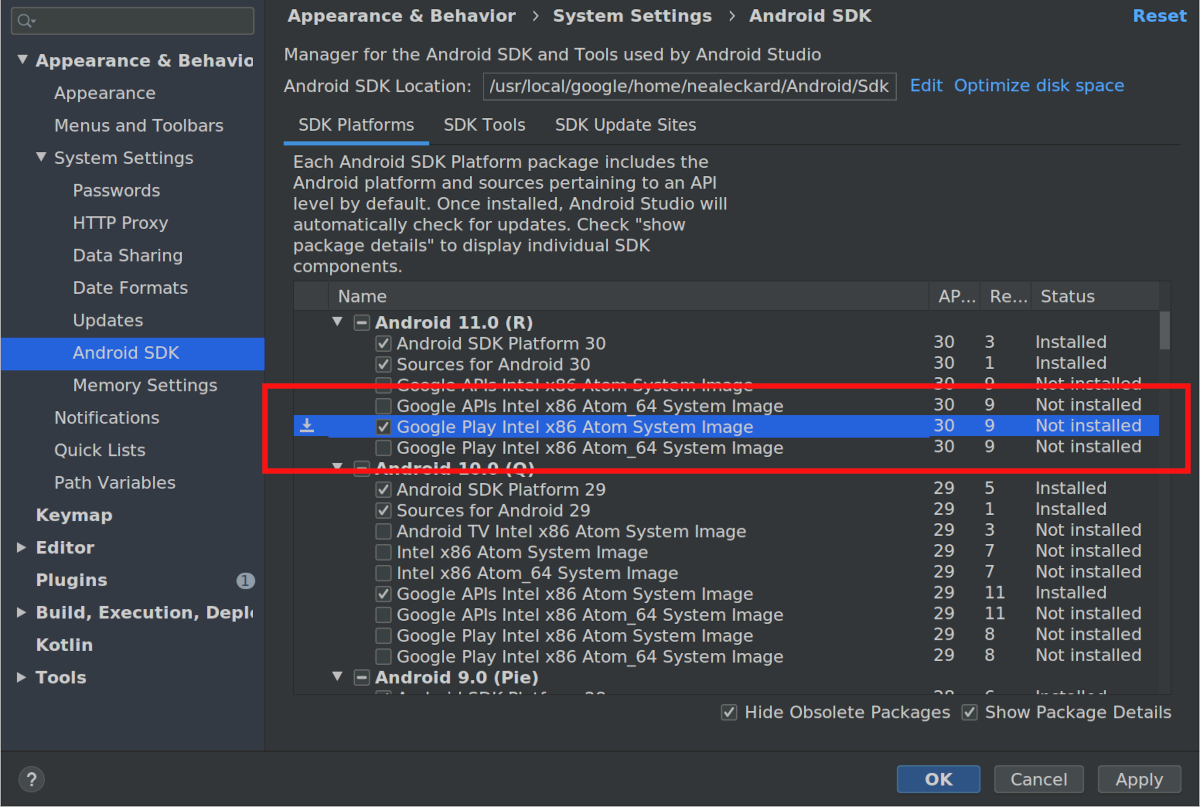Switch to the SDK Tools tab
Screen dimensions: 1200x807
484,125
